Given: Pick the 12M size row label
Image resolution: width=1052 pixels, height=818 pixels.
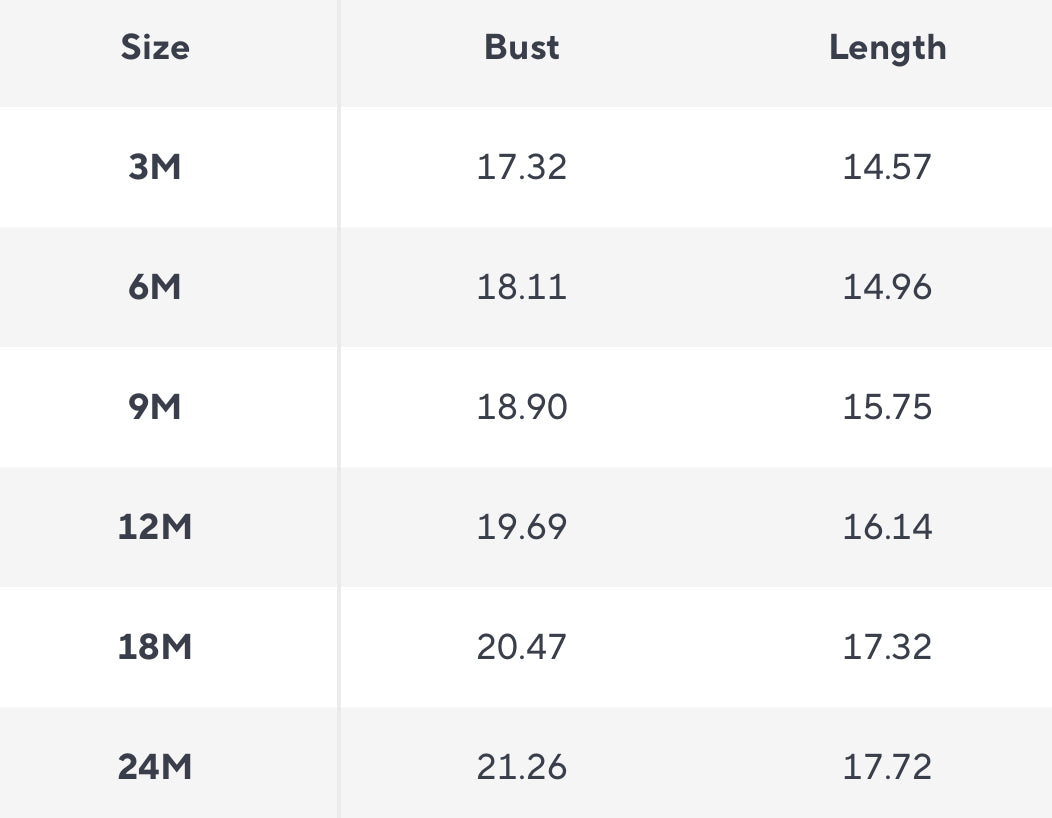Looking at the screenshot, I should [155, 527].
